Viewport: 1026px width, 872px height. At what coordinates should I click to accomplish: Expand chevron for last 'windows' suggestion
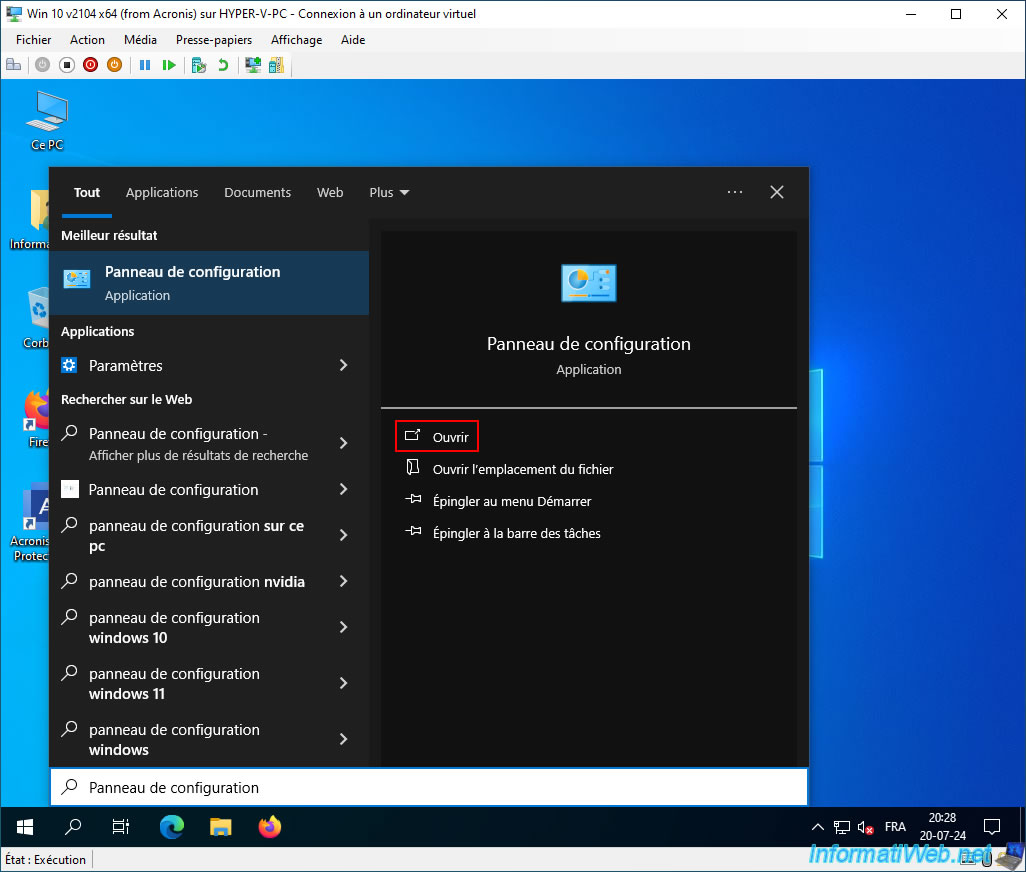pos(344,739)
